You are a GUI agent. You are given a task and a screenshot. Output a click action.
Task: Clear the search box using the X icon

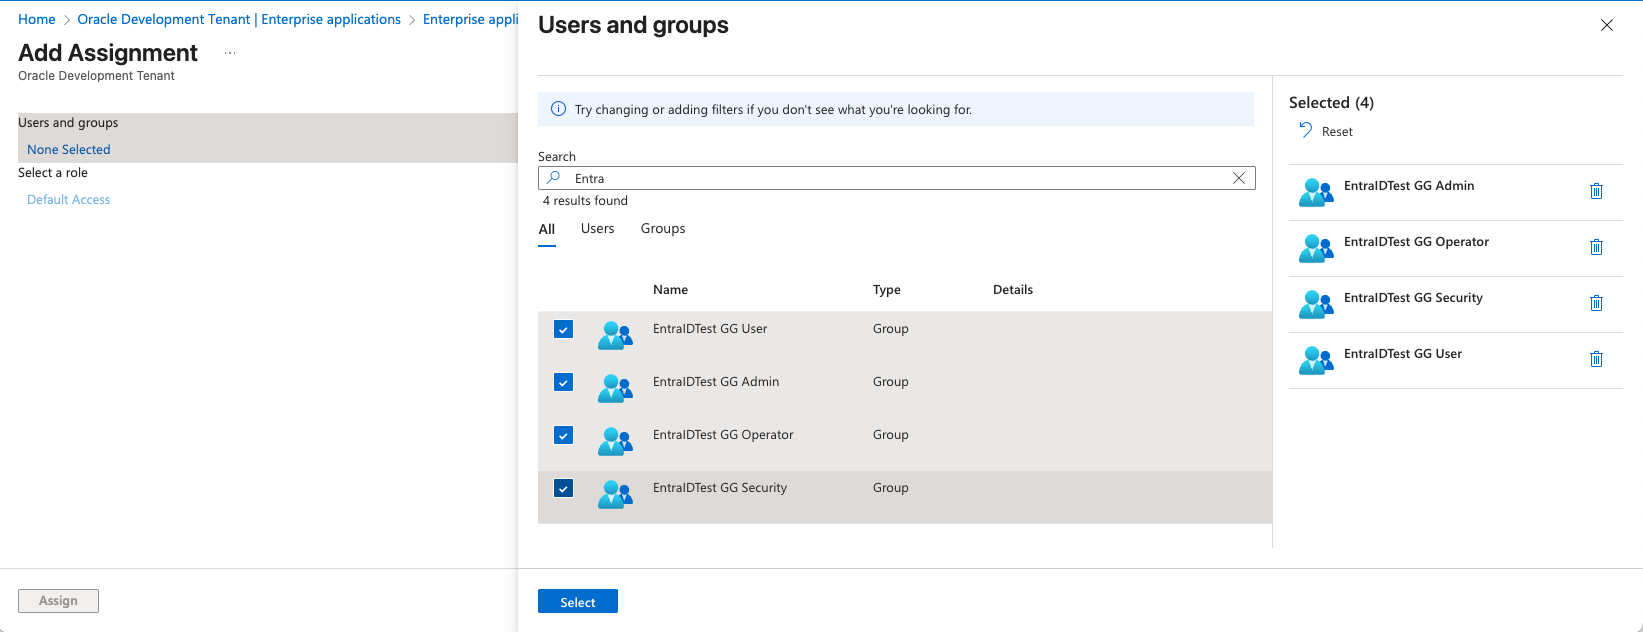pos(1239,178)
